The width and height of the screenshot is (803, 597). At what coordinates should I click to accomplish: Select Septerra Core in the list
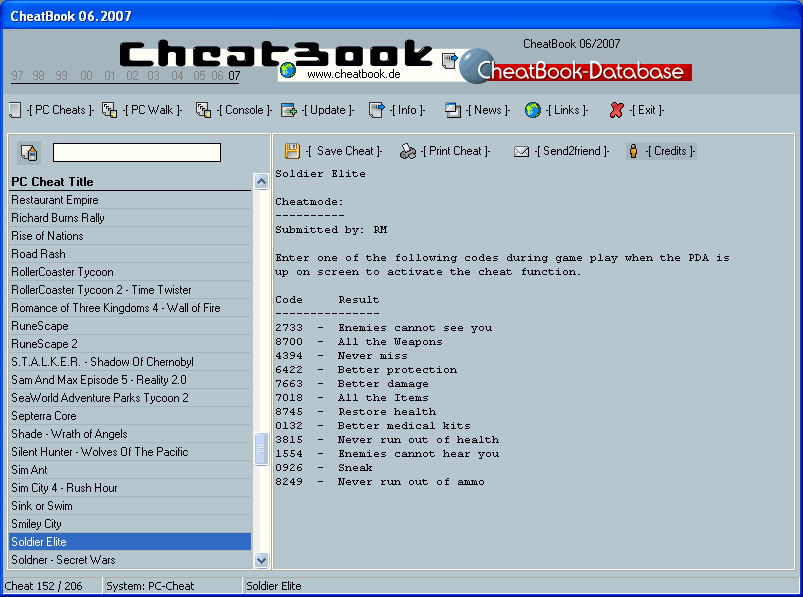130,416
